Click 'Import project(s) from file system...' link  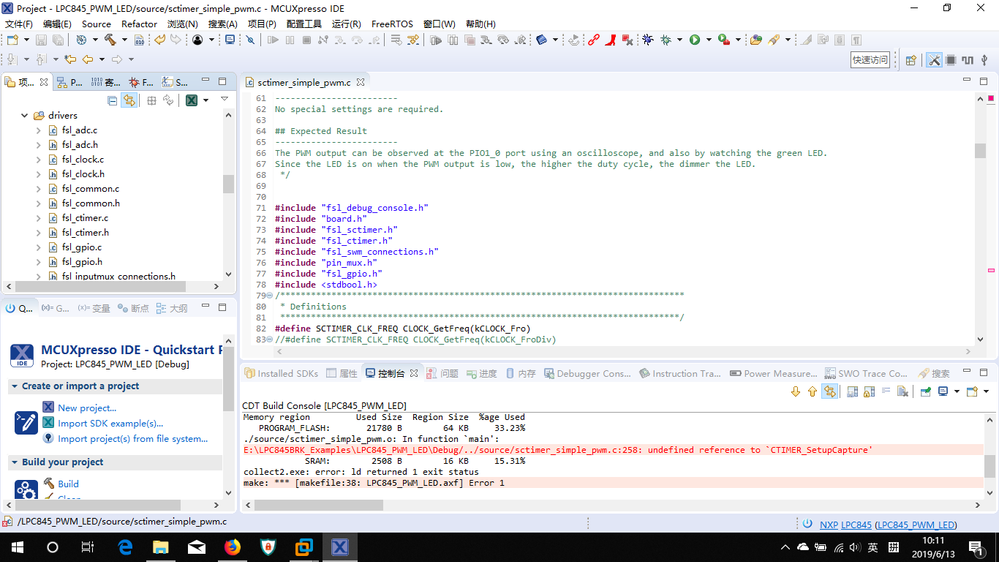point(133,438)
